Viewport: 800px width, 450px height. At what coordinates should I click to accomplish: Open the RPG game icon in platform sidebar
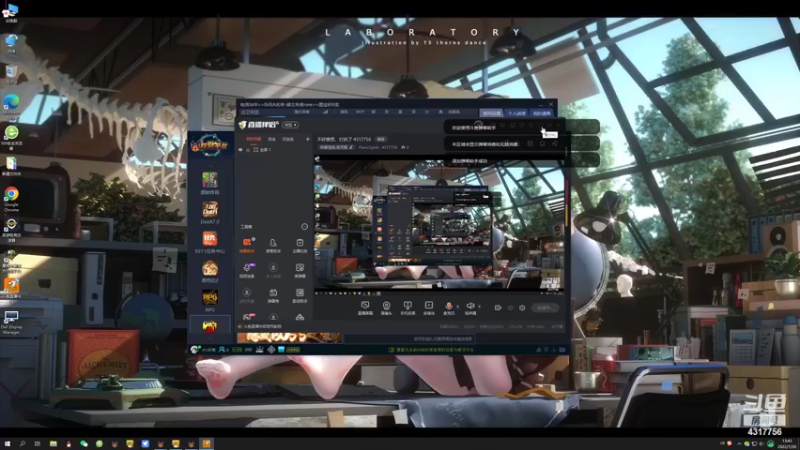click(210, 297)
